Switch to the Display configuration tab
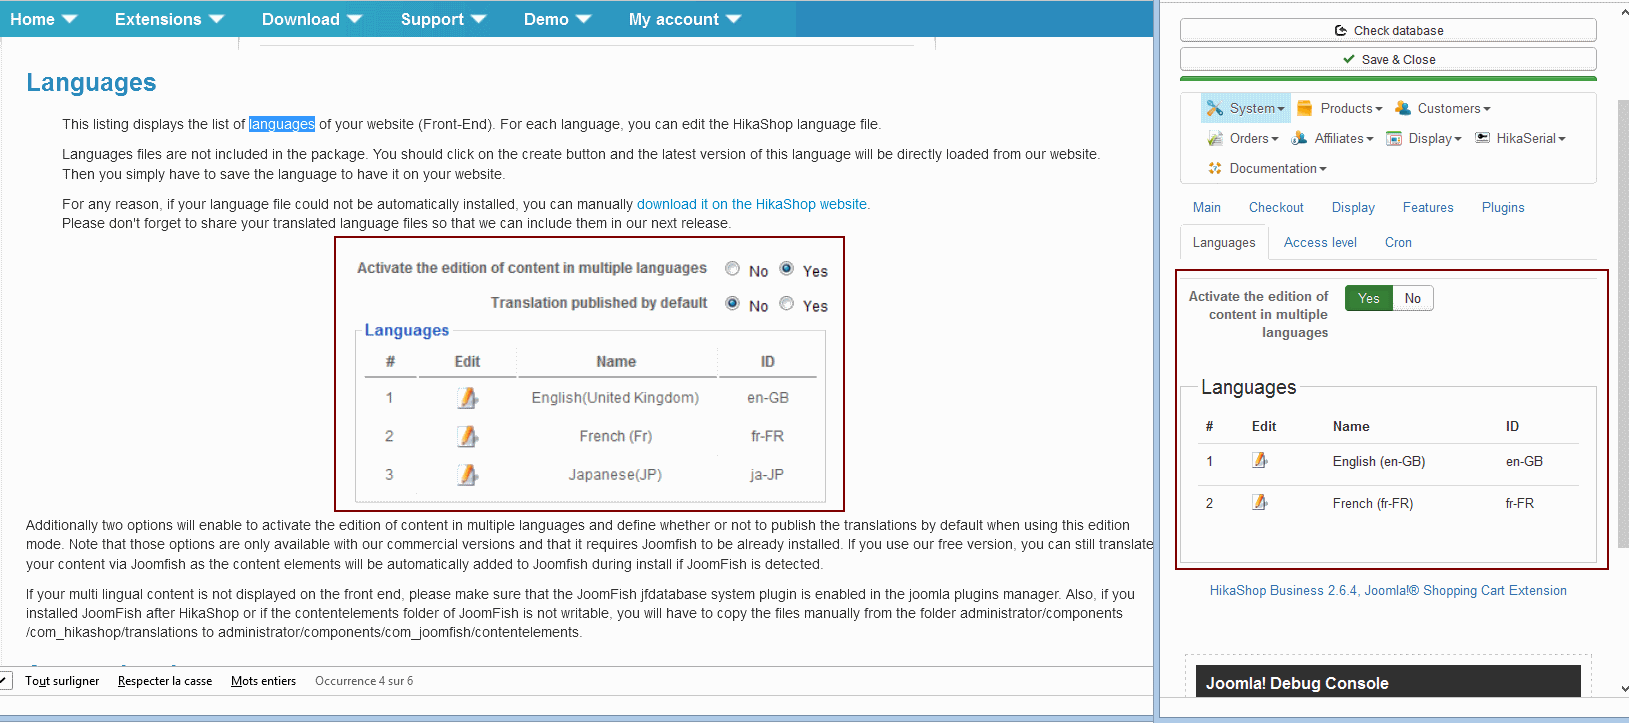Viewport: 1629px width, 723px height. [x=1353, y=208]
